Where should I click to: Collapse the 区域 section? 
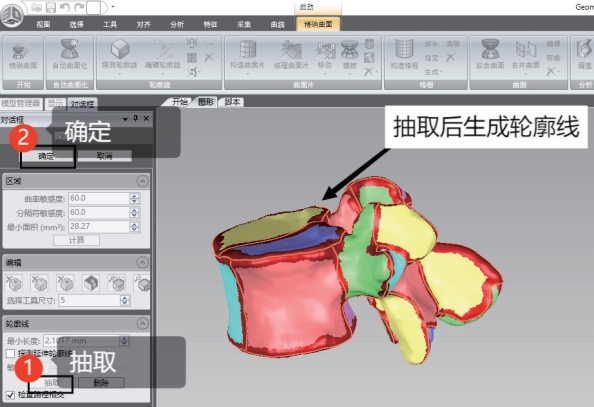point(142,181)
